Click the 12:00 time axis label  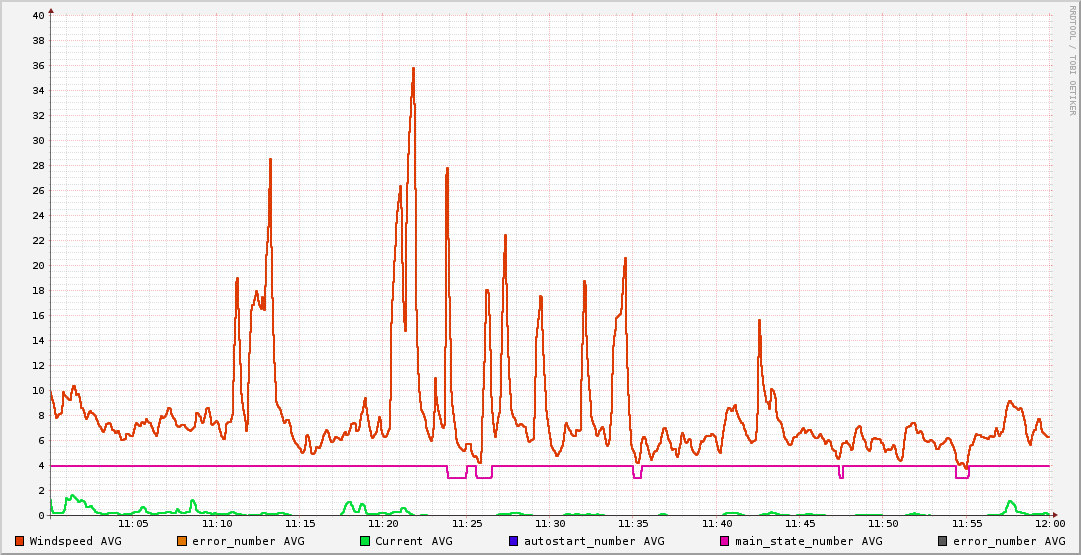tap(1049, 523)
